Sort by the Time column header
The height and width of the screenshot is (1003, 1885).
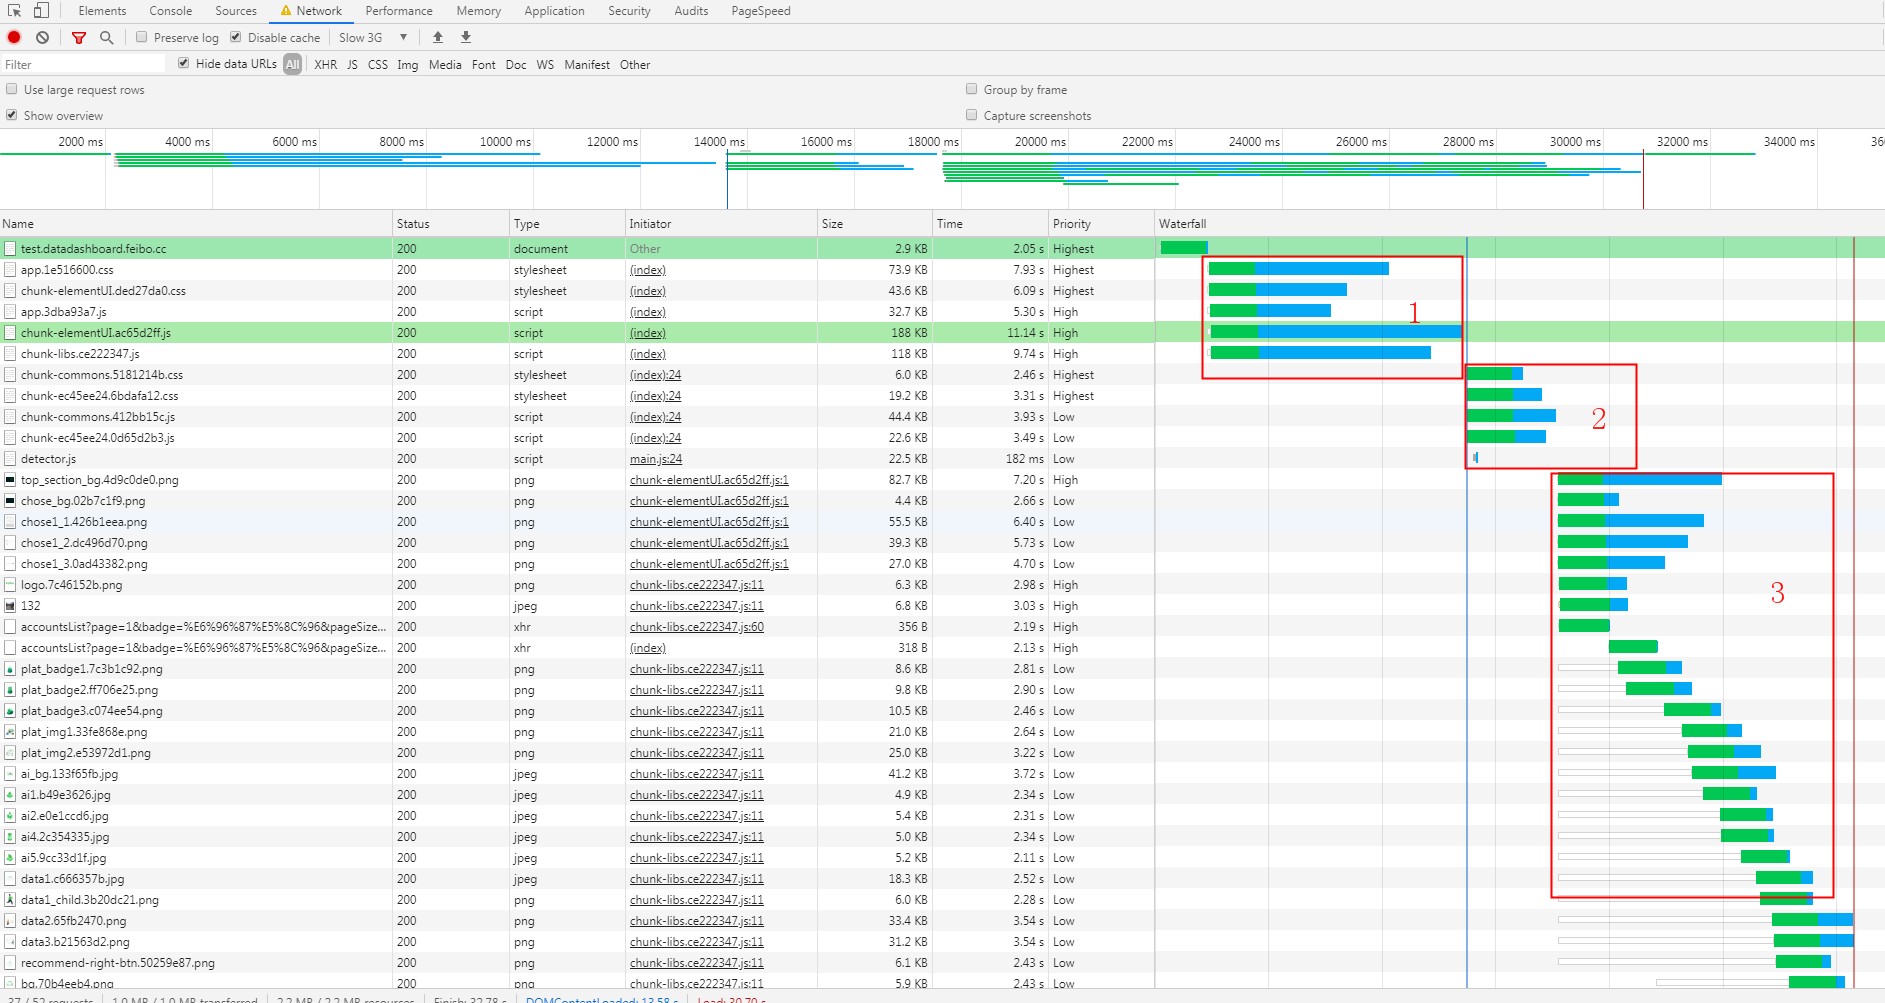click(990, 224)
